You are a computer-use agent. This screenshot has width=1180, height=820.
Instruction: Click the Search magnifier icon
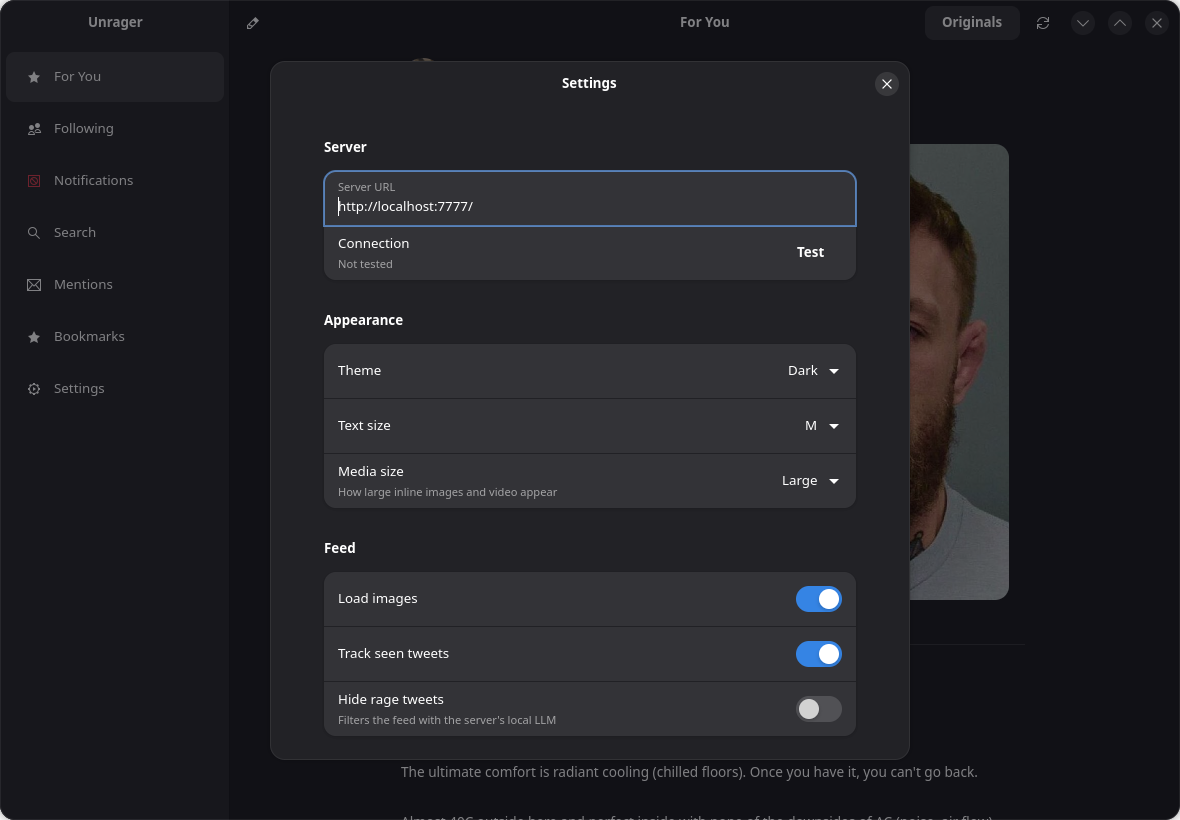click(34, 232)
